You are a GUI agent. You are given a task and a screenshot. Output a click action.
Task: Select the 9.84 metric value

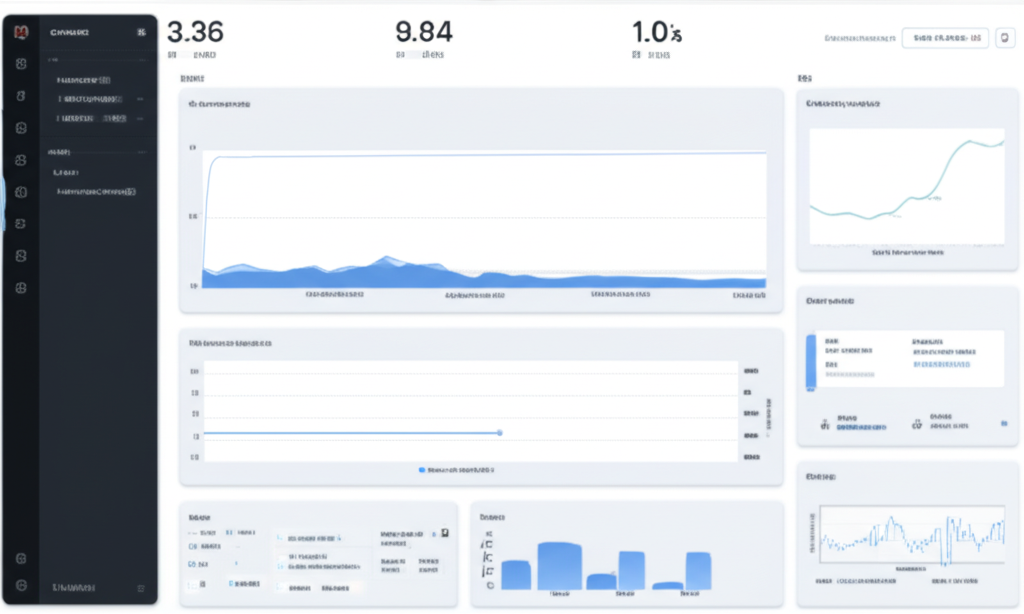(424, 32)
